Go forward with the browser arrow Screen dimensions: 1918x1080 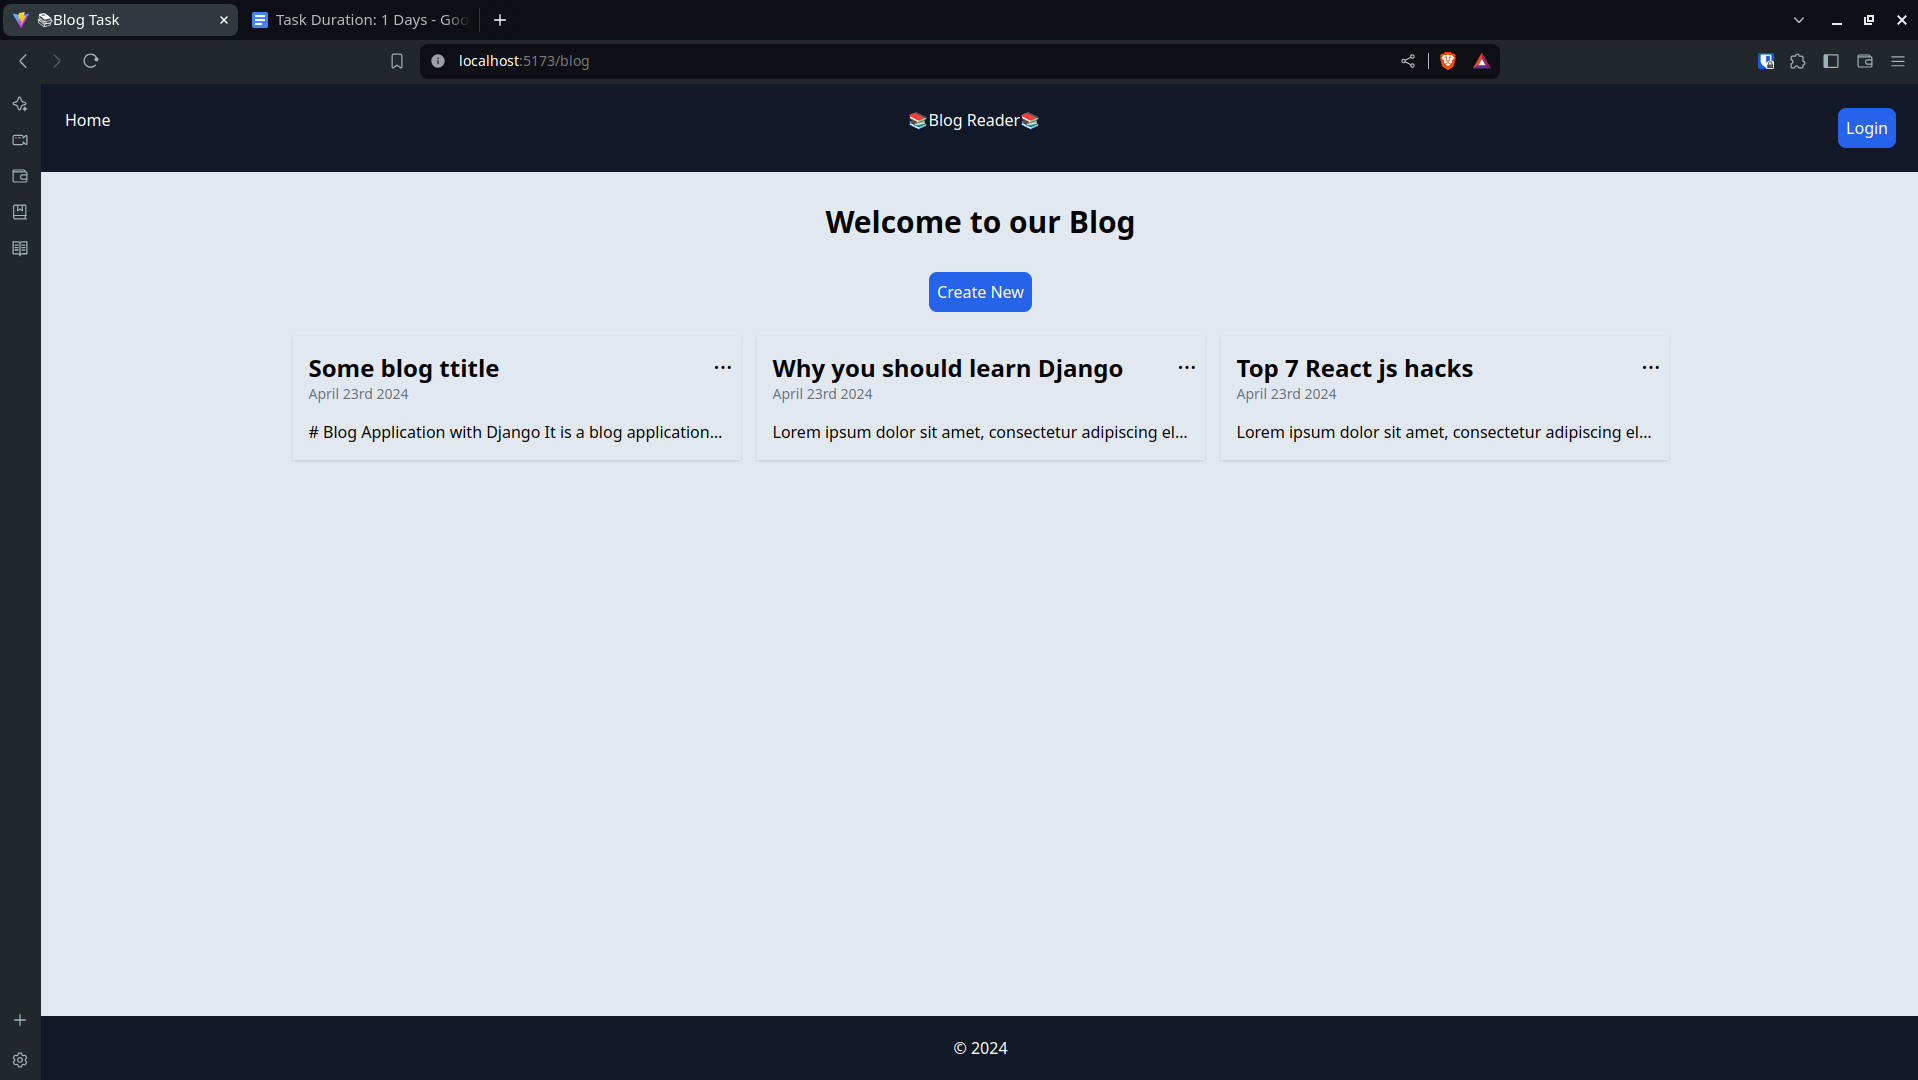[x=57, y=61]
